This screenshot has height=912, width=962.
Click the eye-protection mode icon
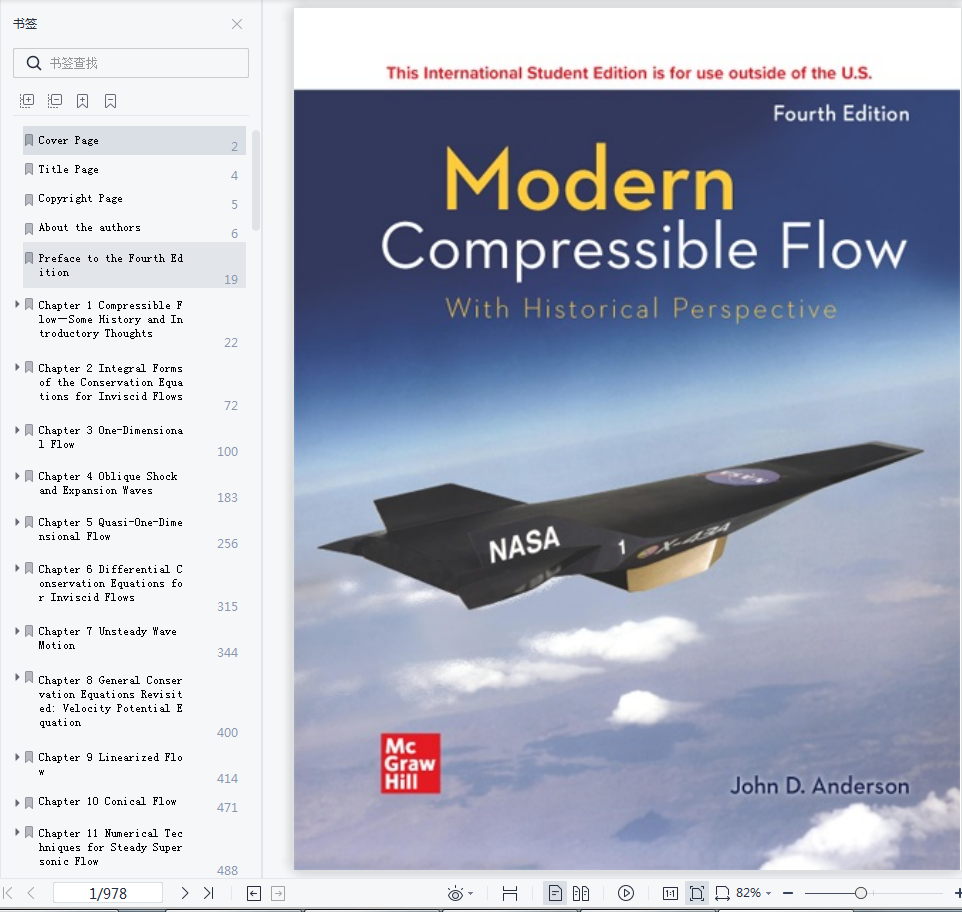[x=455, y=893]
